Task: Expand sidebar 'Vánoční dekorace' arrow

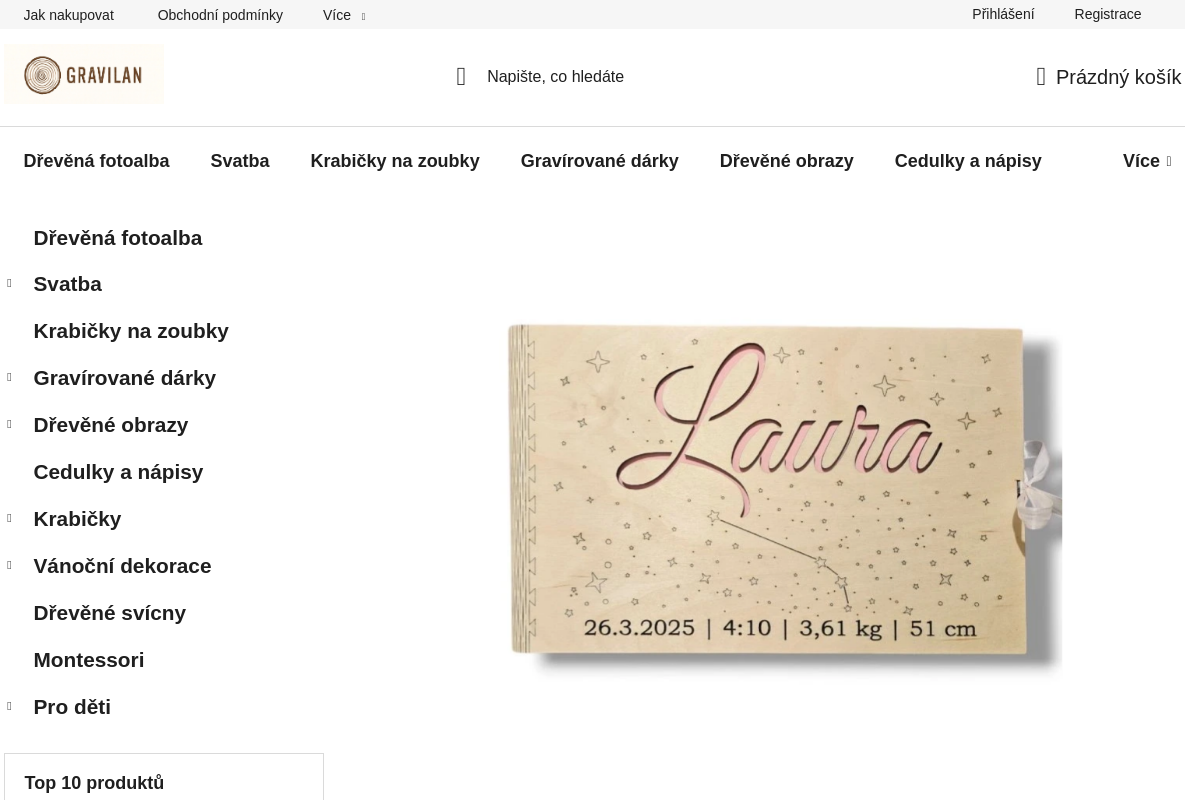Action: [x=9, y=566]
